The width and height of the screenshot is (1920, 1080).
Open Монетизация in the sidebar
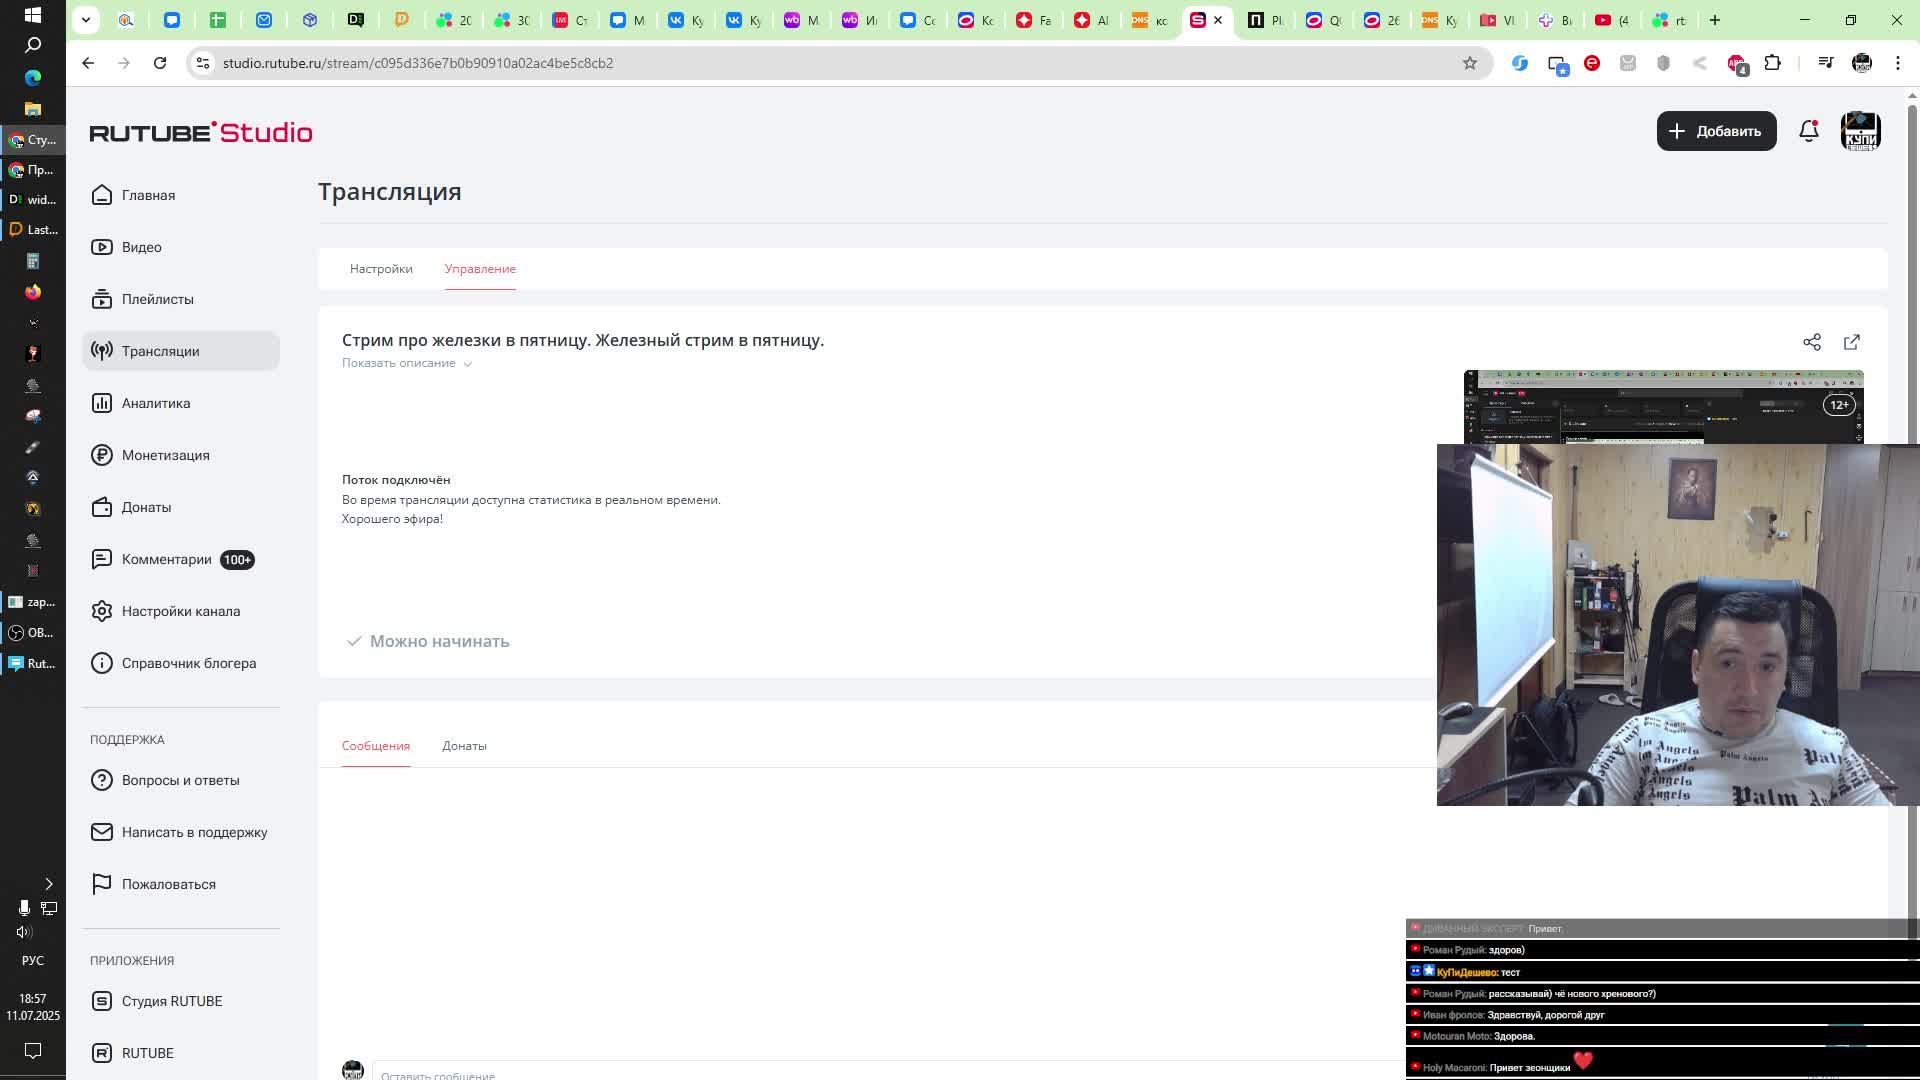click(165, 455)
